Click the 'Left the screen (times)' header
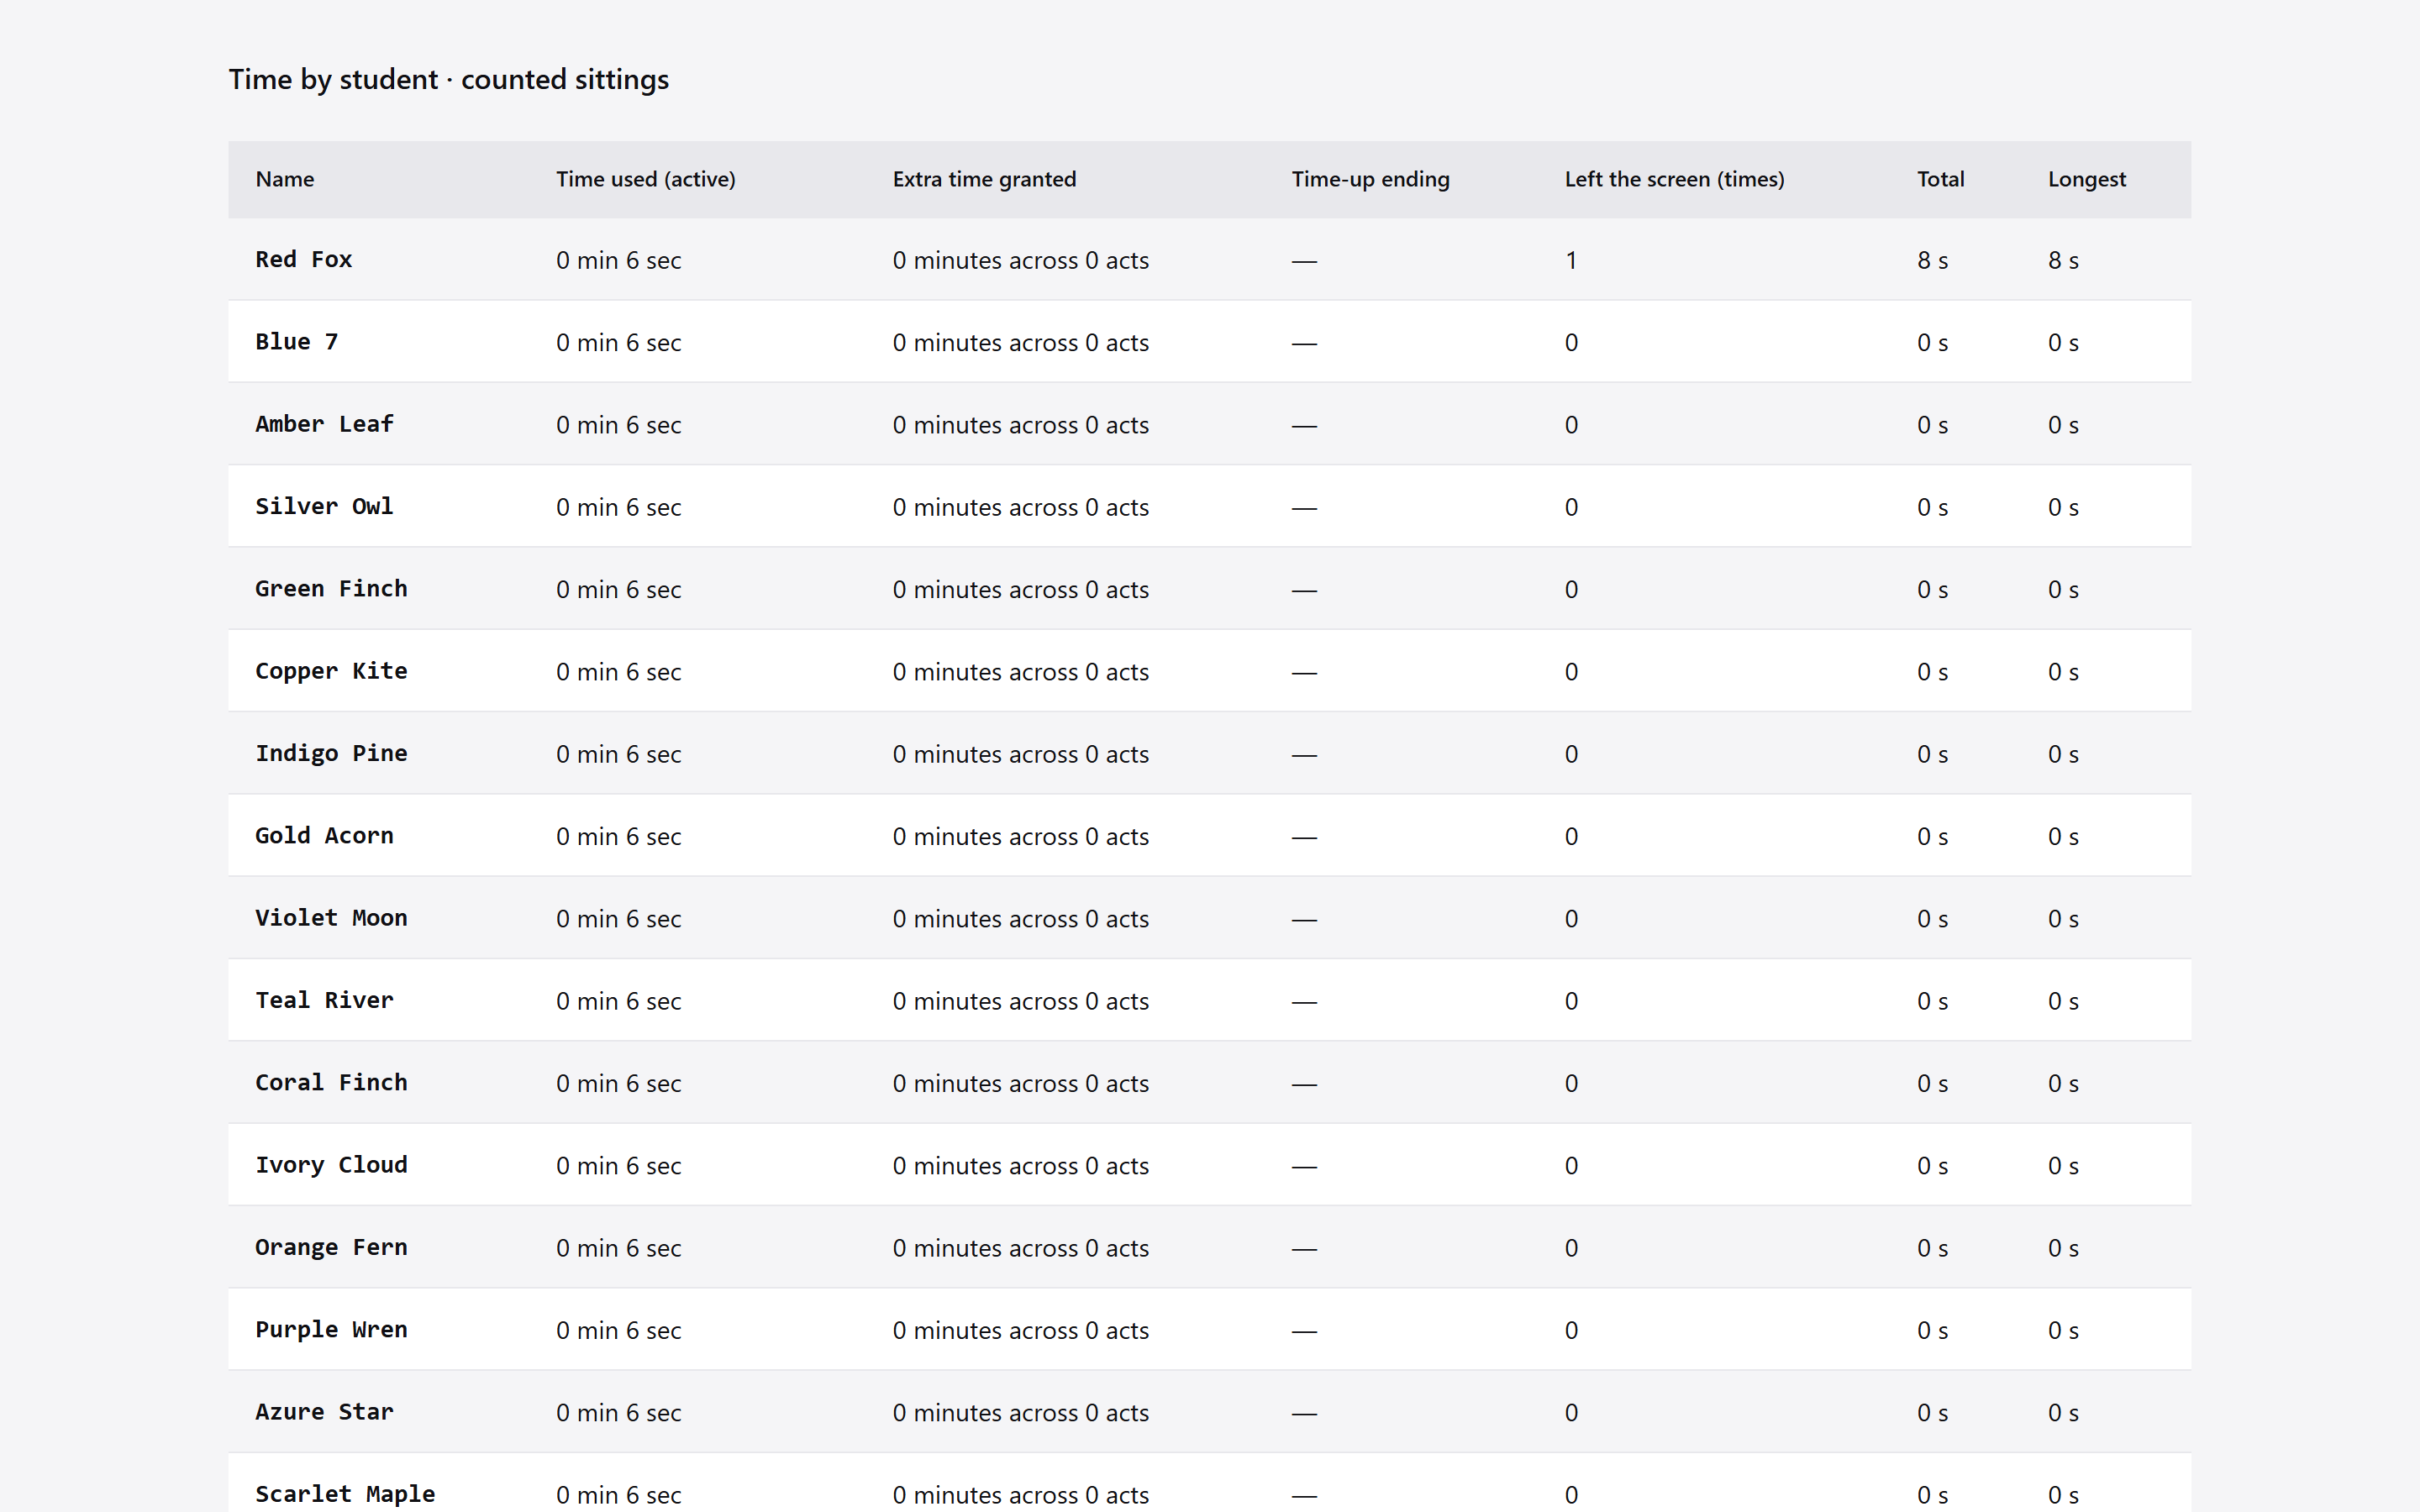 pyautogui.click(x=1674, y=179)
